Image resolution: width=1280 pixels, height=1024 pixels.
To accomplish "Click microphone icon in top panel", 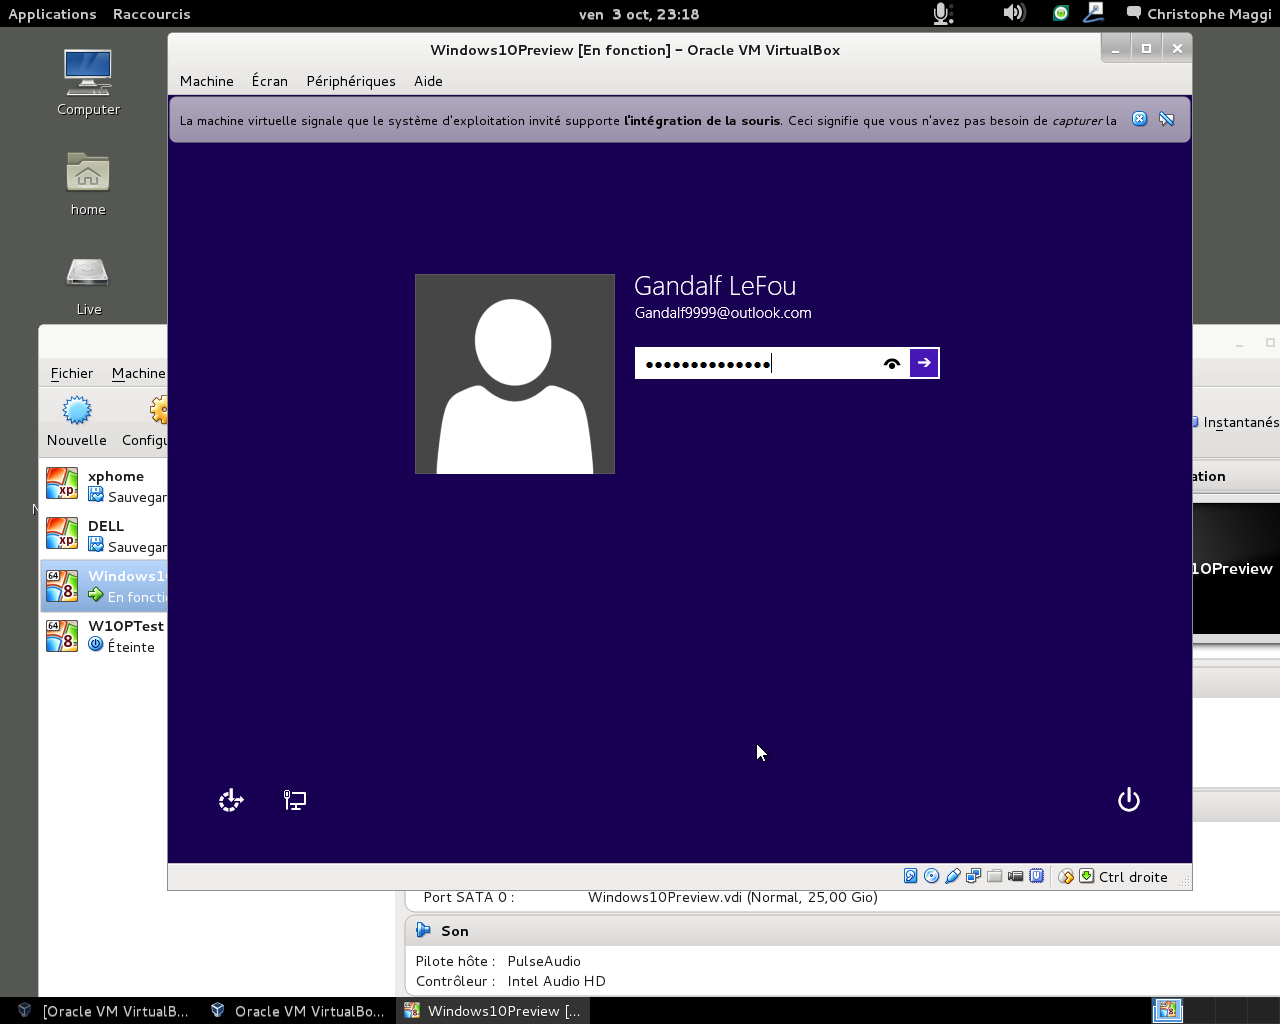I will pyautogui.click(x=942, y=14).
